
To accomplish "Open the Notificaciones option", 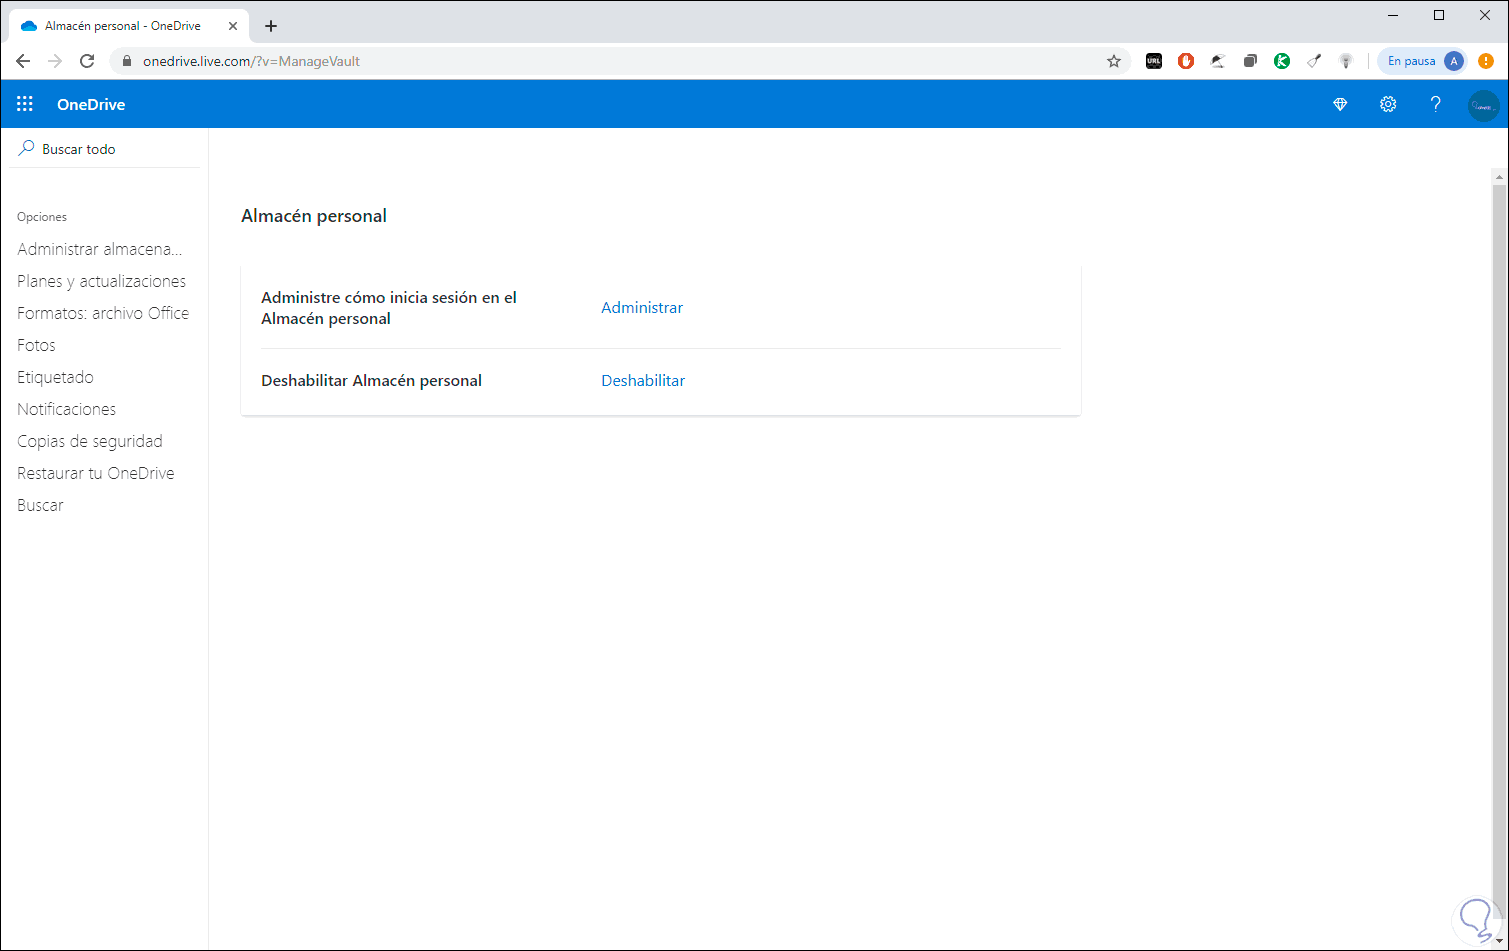I will coord(66,409).
